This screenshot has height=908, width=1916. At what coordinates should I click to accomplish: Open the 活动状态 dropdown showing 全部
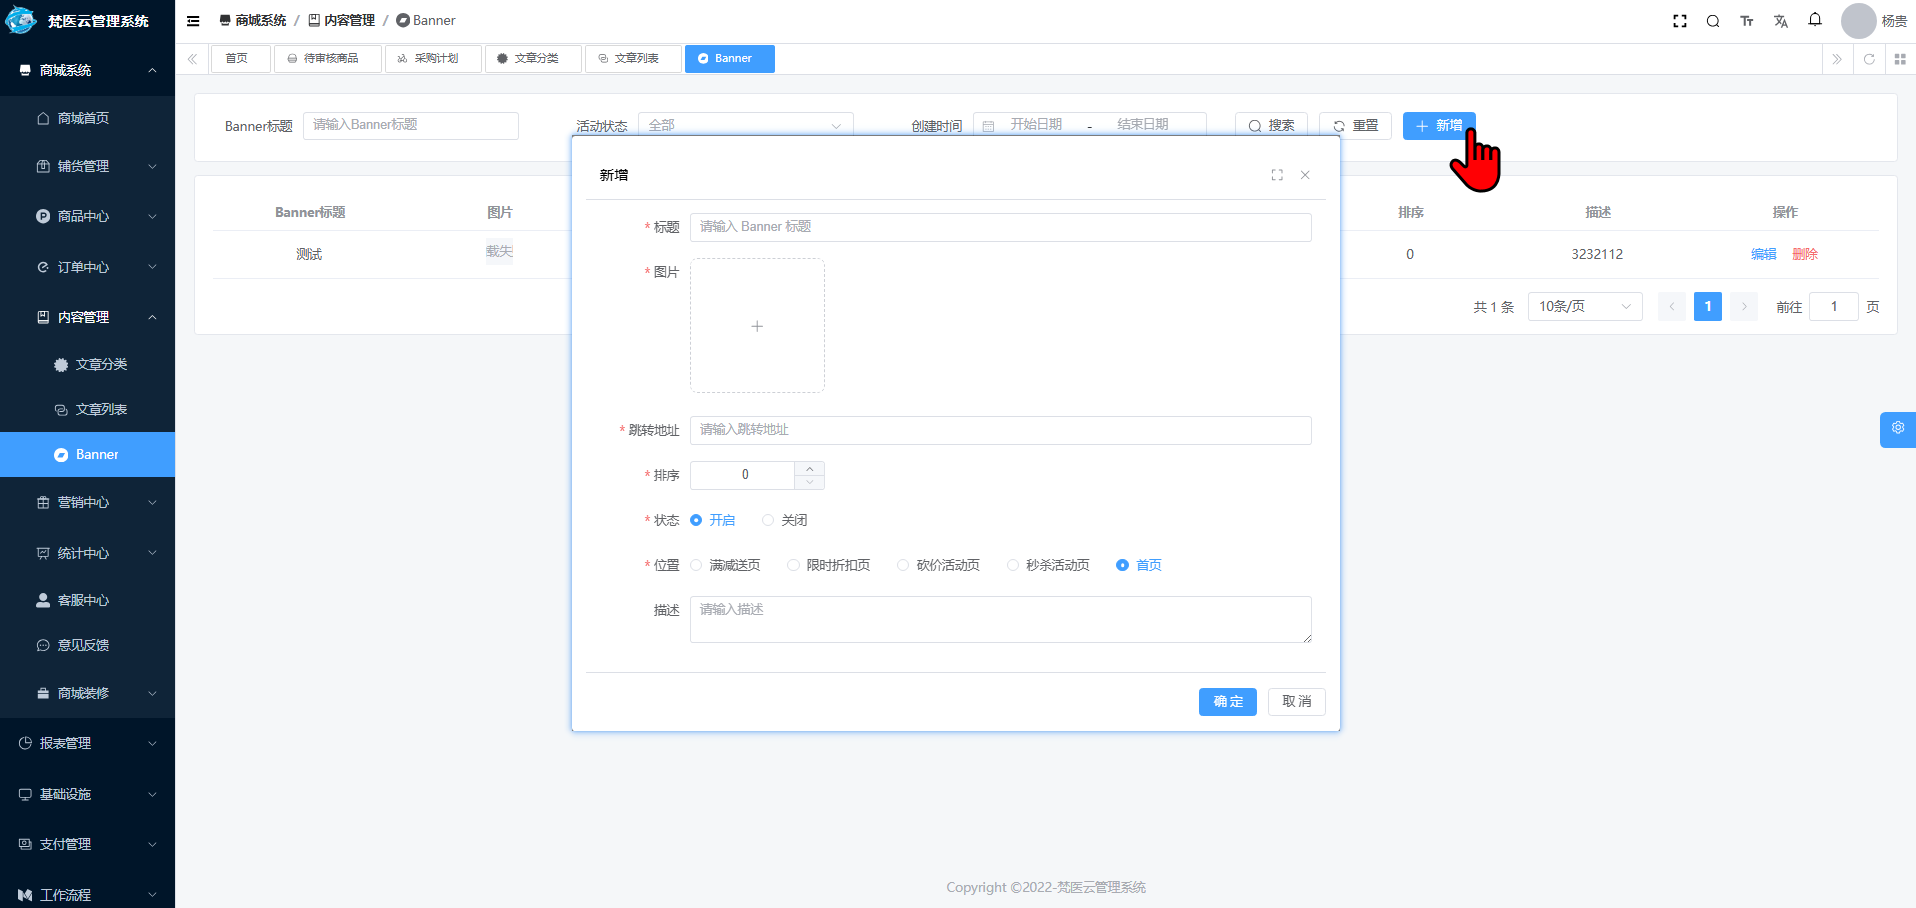coord(745,125)
